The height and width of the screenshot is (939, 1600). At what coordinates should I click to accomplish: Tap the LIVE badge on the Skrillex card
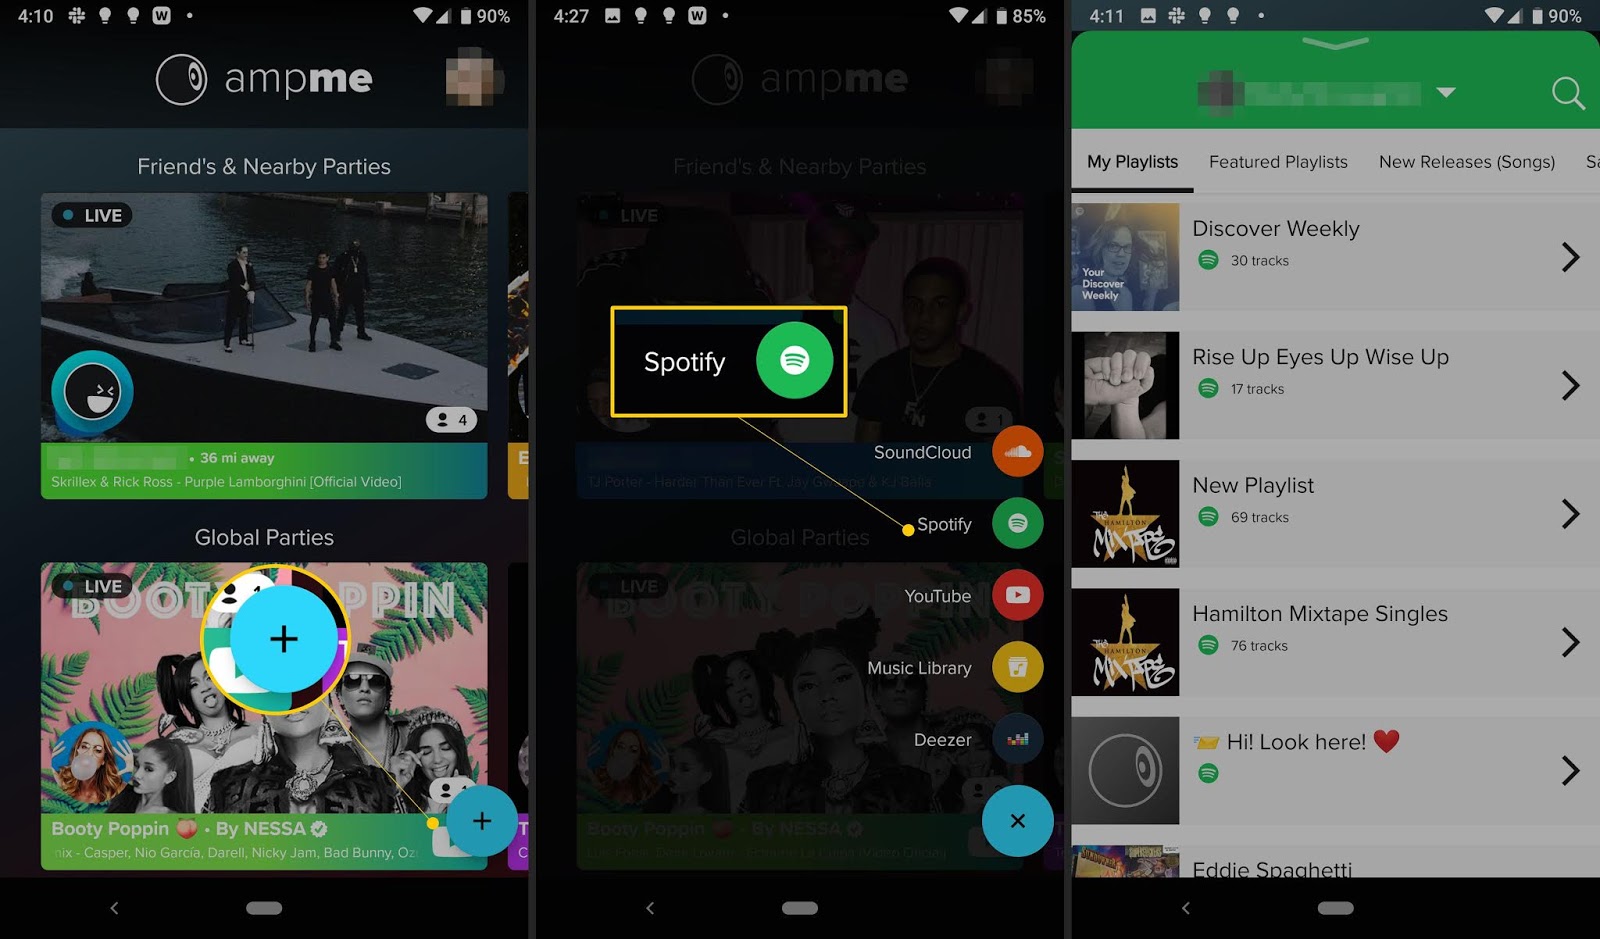(92, 215)
